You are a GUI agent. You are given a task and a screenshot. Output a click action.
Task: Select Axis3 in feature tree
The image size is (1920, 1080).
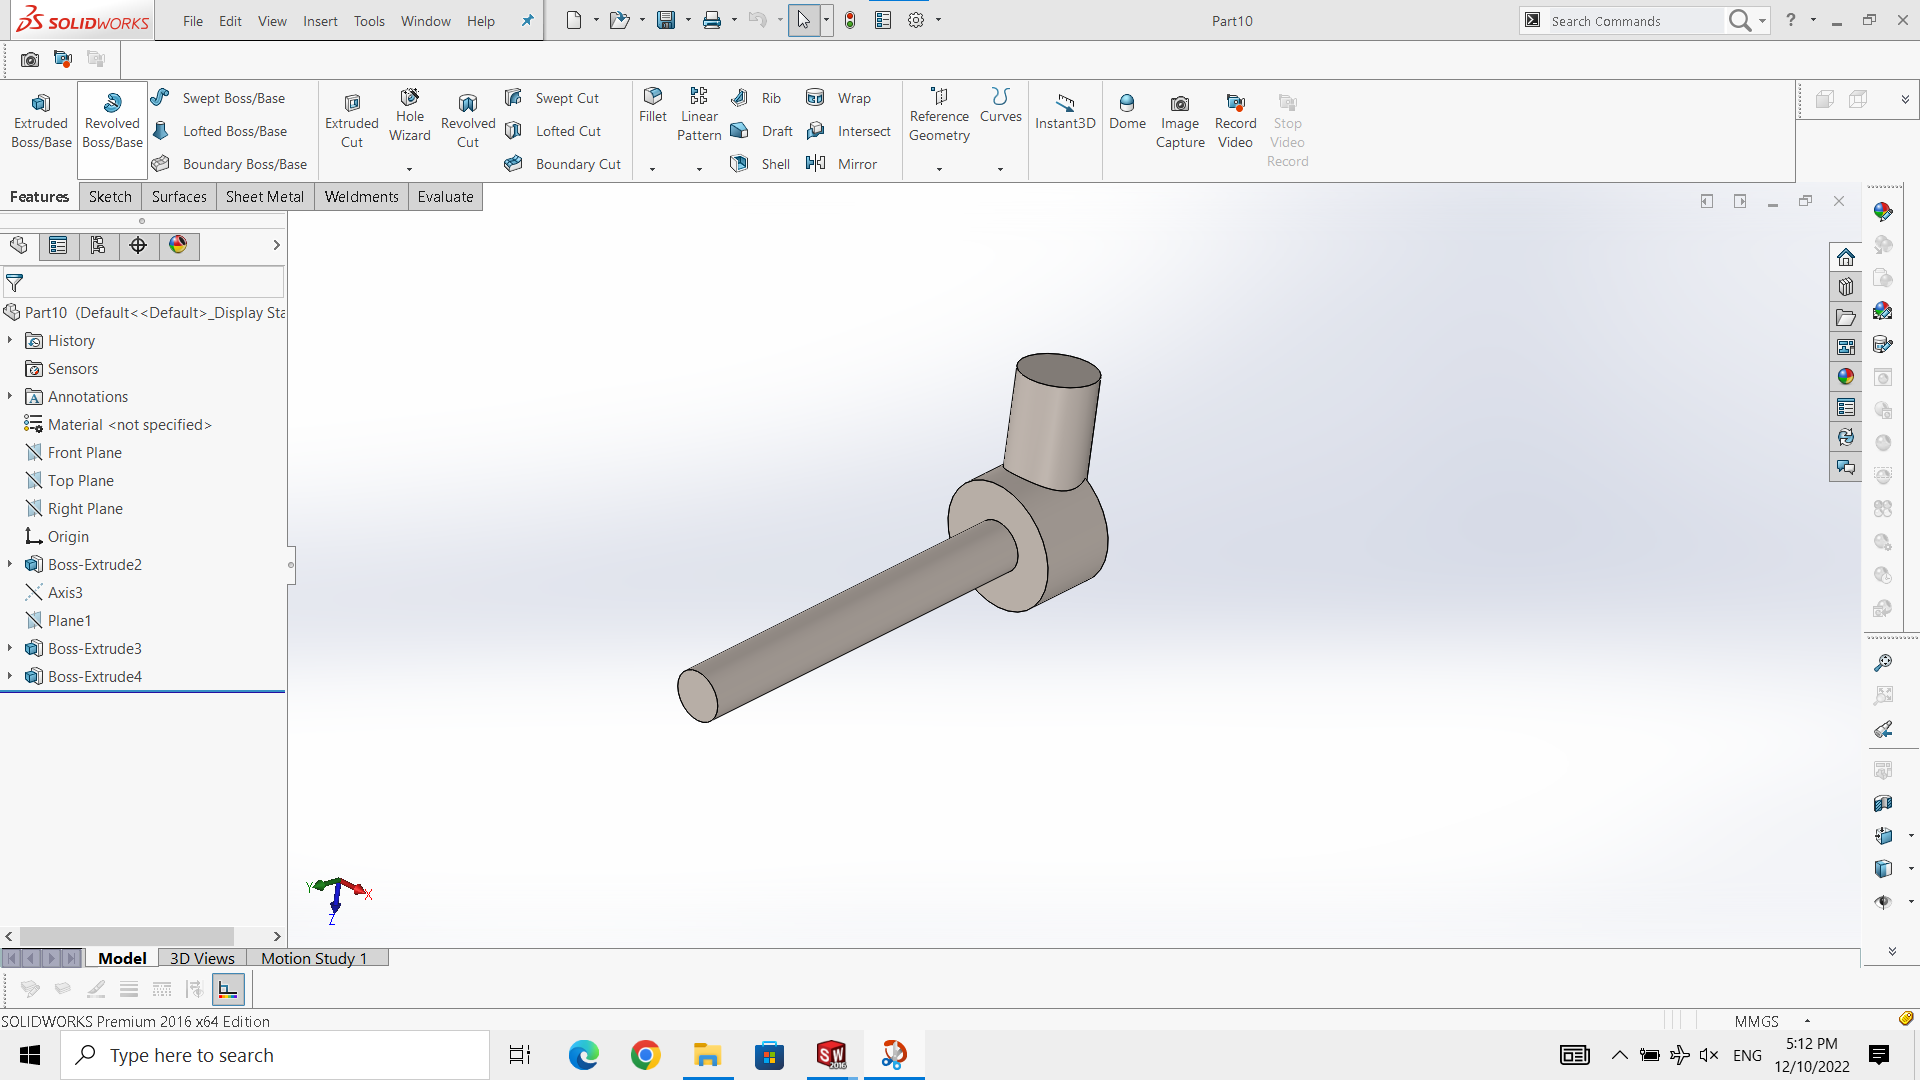pyautogui.click(x=65, y=593)
